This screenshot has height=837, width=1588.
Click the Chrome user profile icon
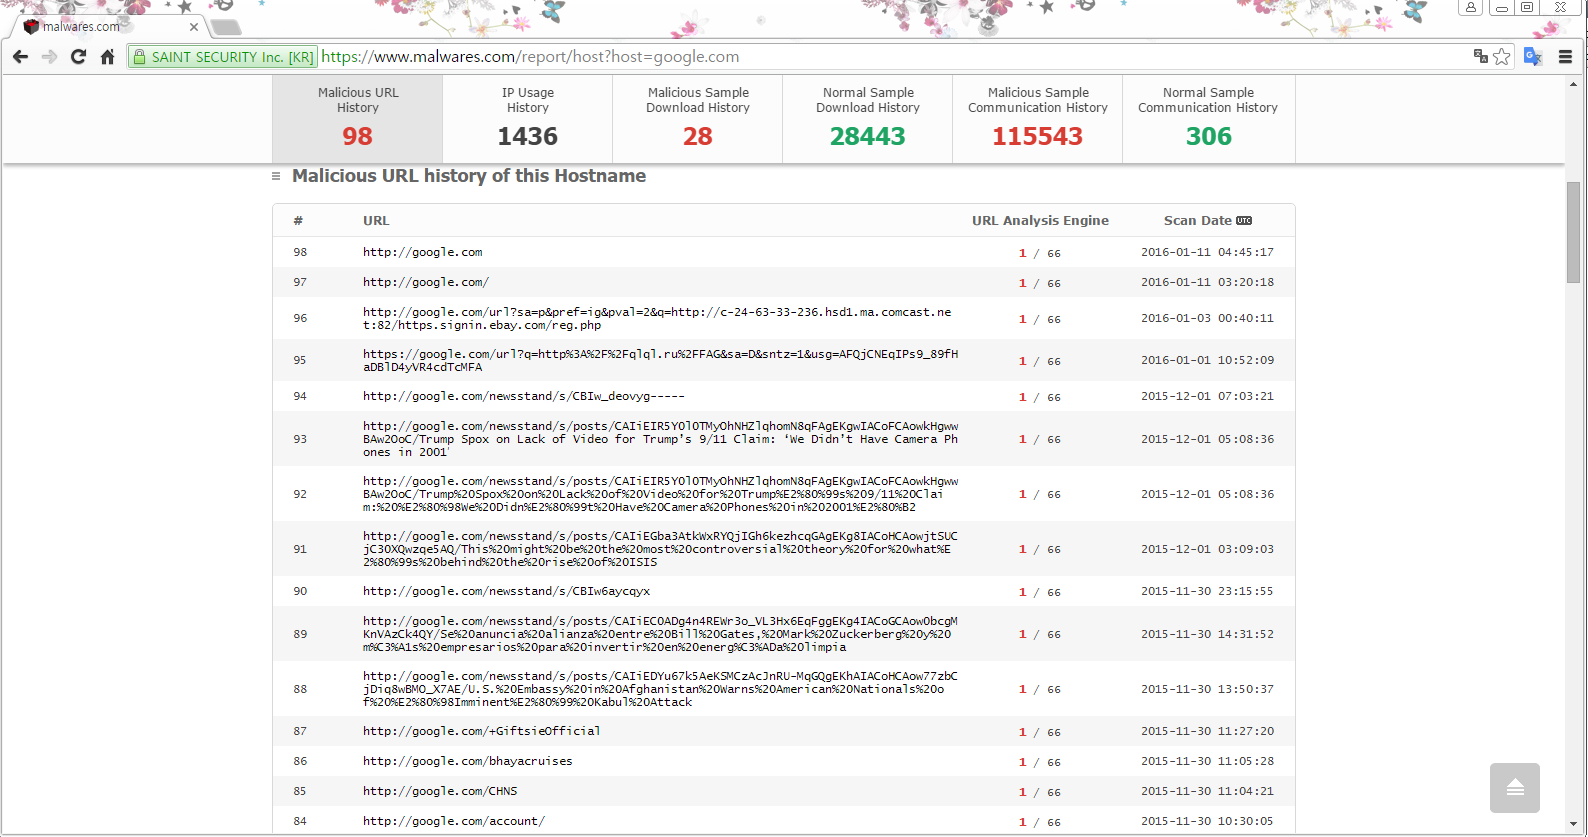tap(1471, 7)
